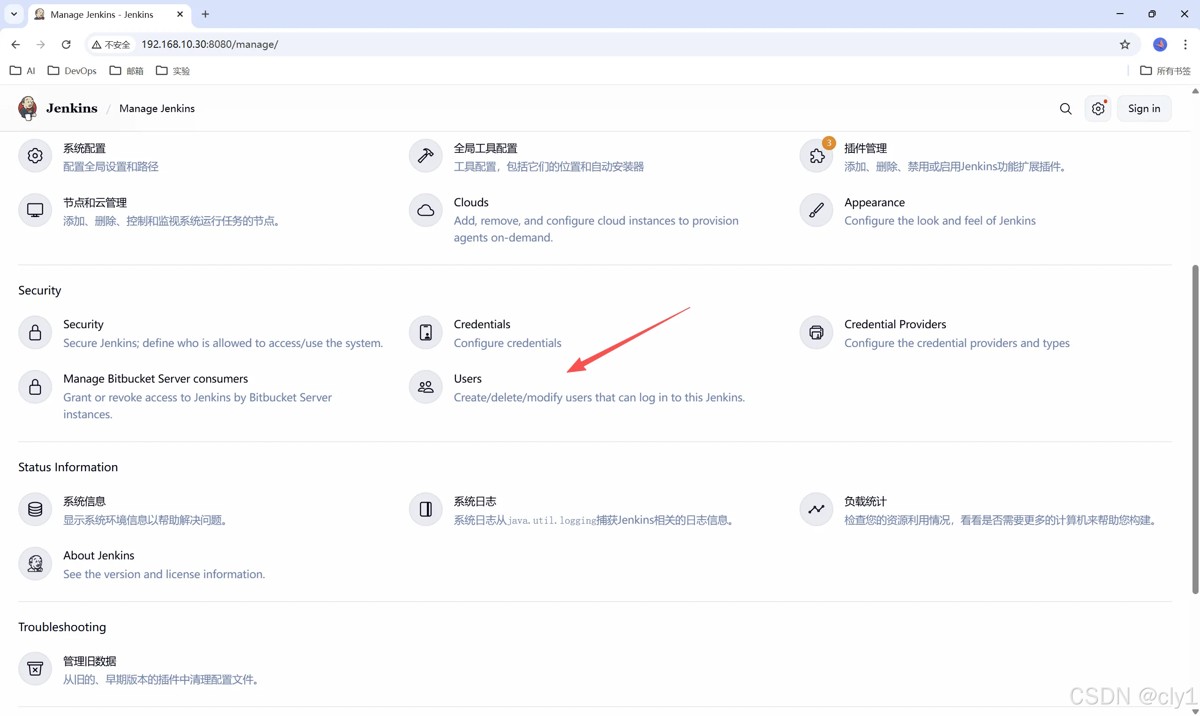Click the 不安全 site security indicator
The image size is (1200, 716).
tap(111, 44)
